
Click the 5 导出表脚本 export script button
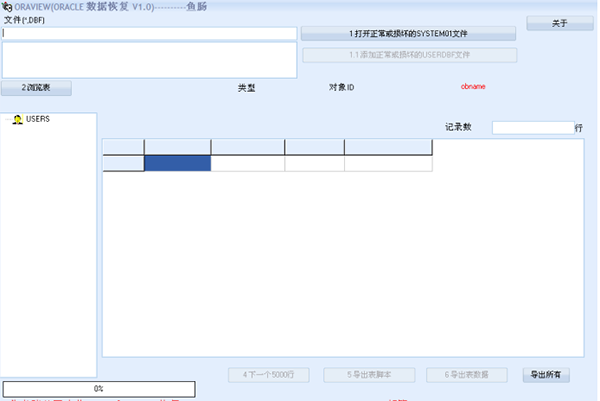coord(369,375)
